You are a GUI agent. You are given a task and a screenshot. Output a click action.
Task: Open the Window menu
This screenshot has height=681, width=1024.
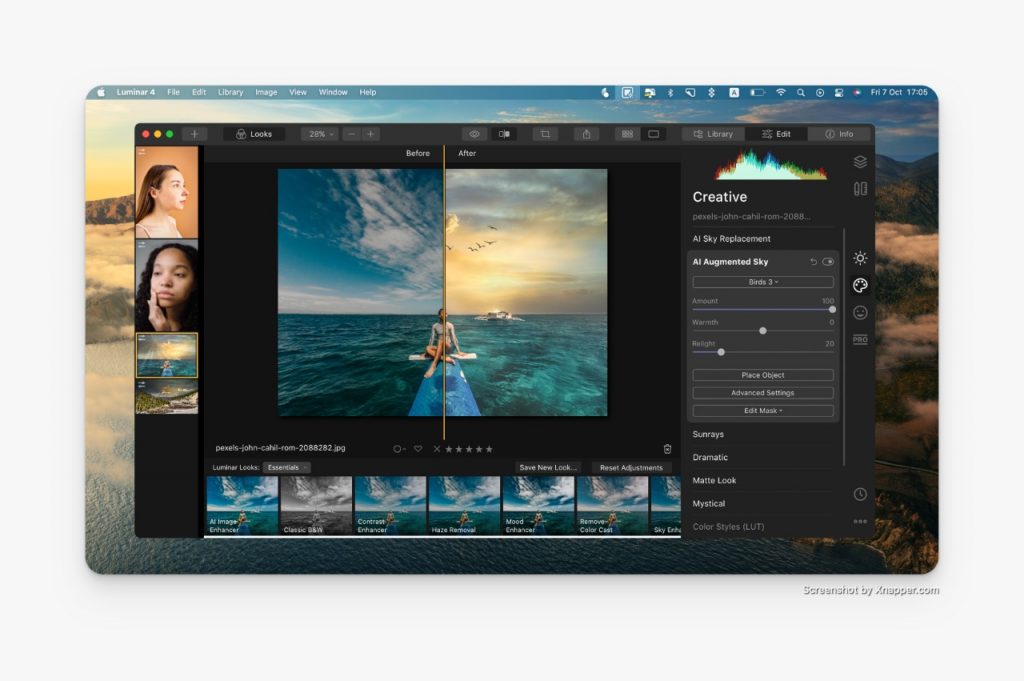[333, 93]
